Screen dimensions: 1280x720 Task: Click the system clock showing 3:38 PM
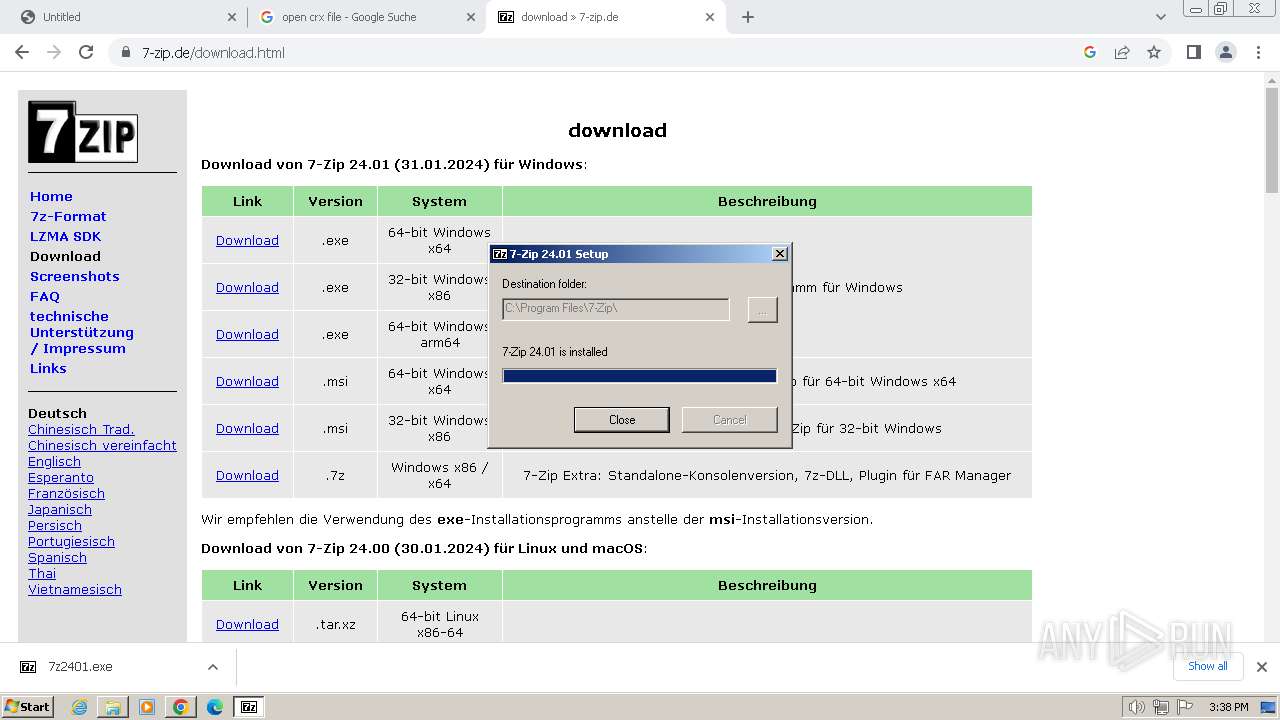(x=1228, y=707)
